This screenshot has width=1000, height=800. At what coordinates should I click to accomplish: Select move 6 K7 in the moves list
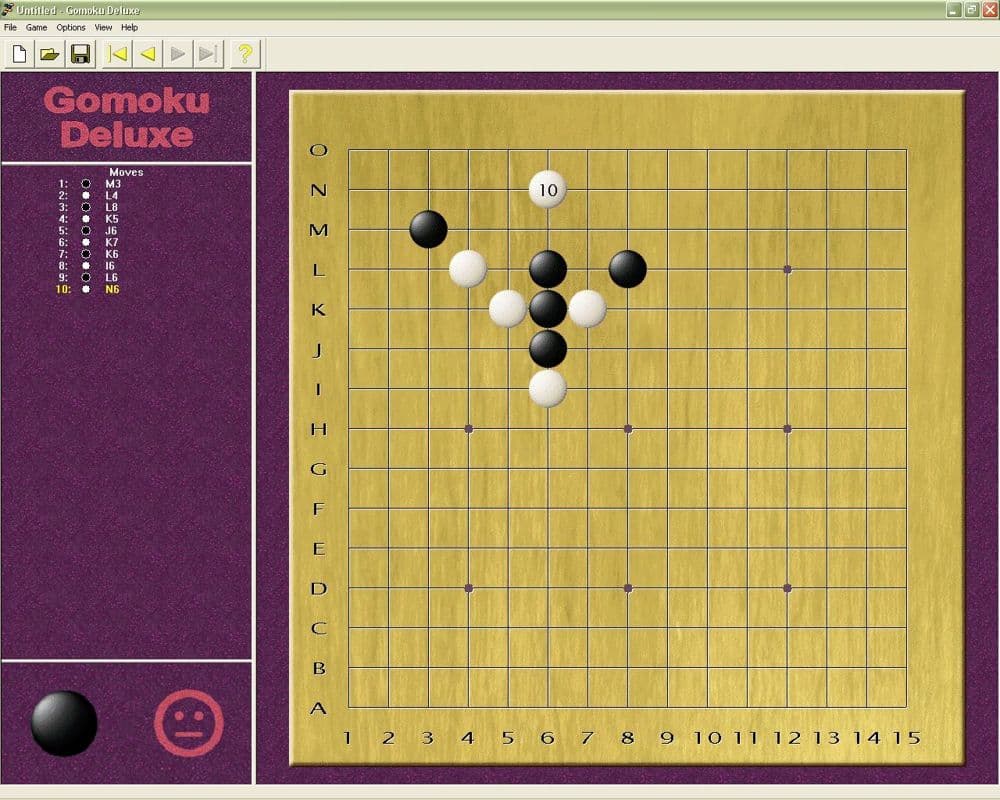pos(89,242)
